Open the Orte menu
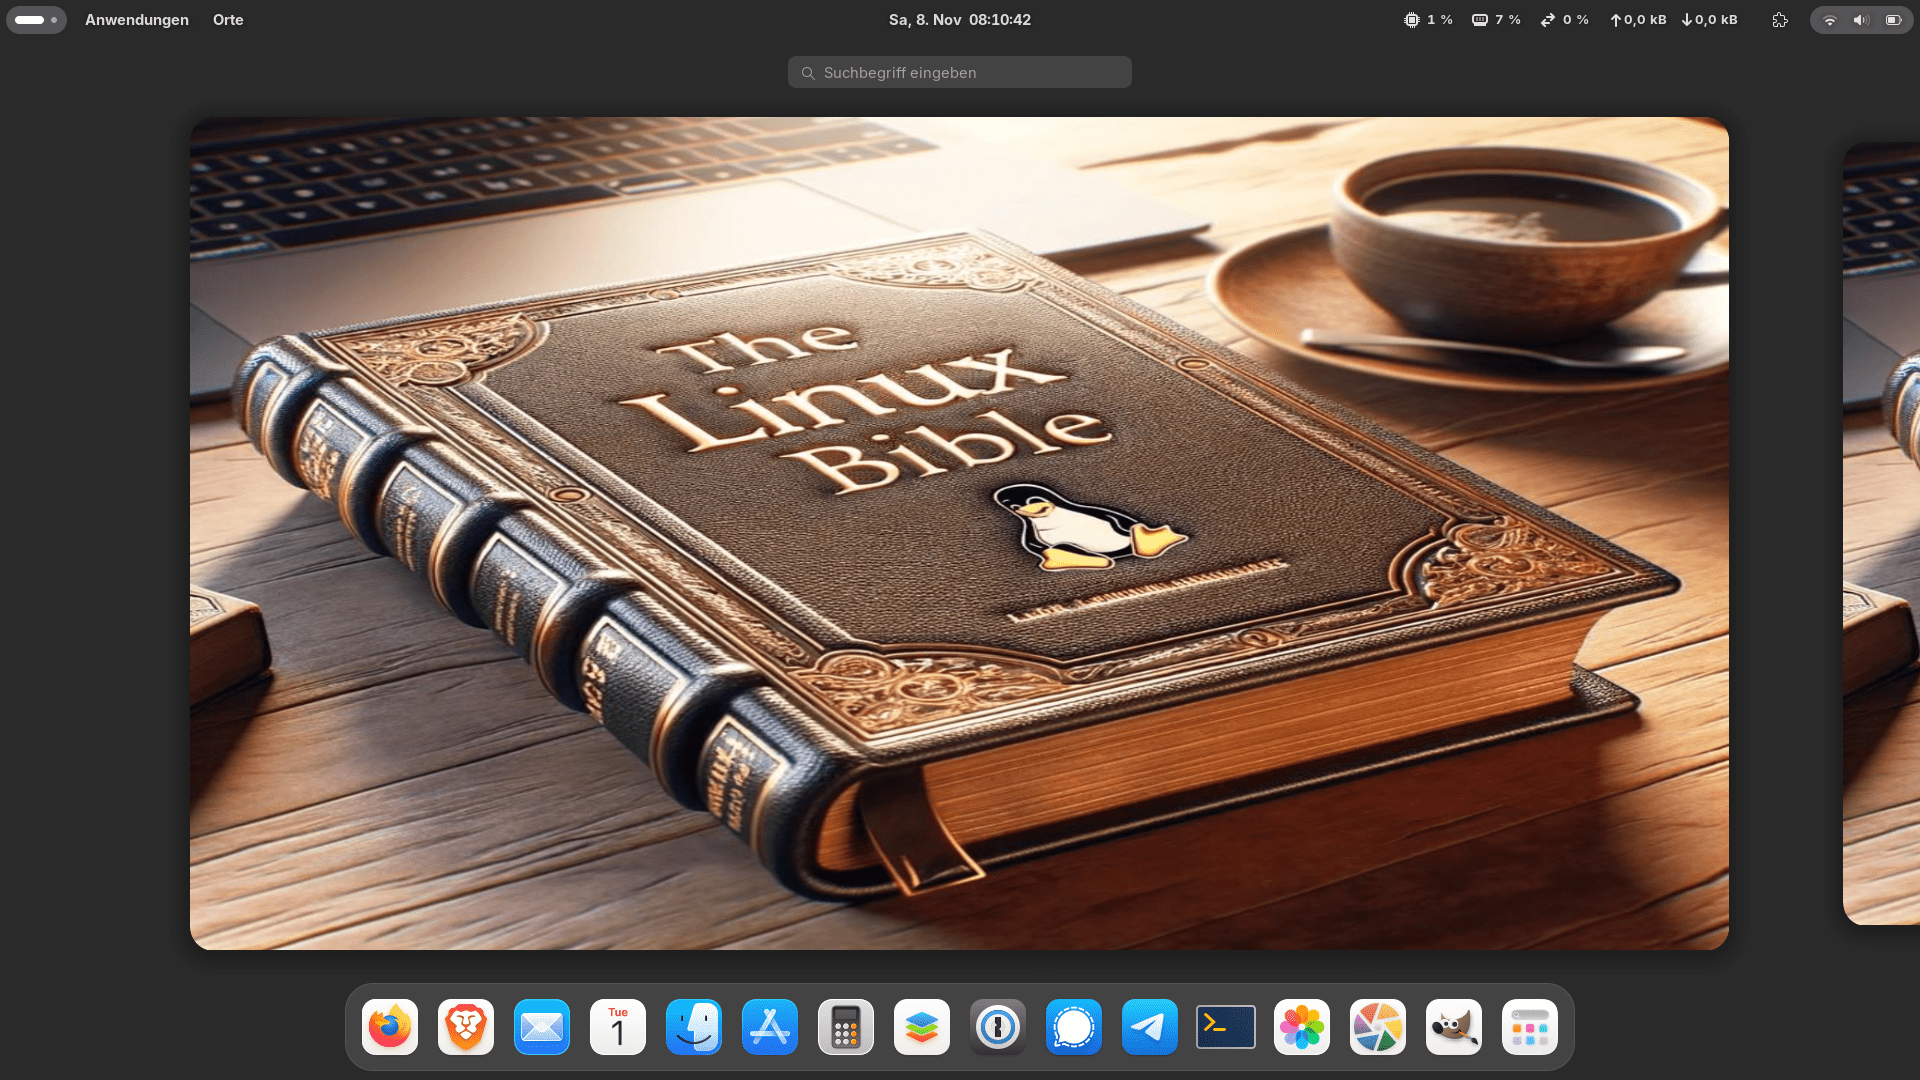This screenshot has height=1080, width=1920. point(228,20)
